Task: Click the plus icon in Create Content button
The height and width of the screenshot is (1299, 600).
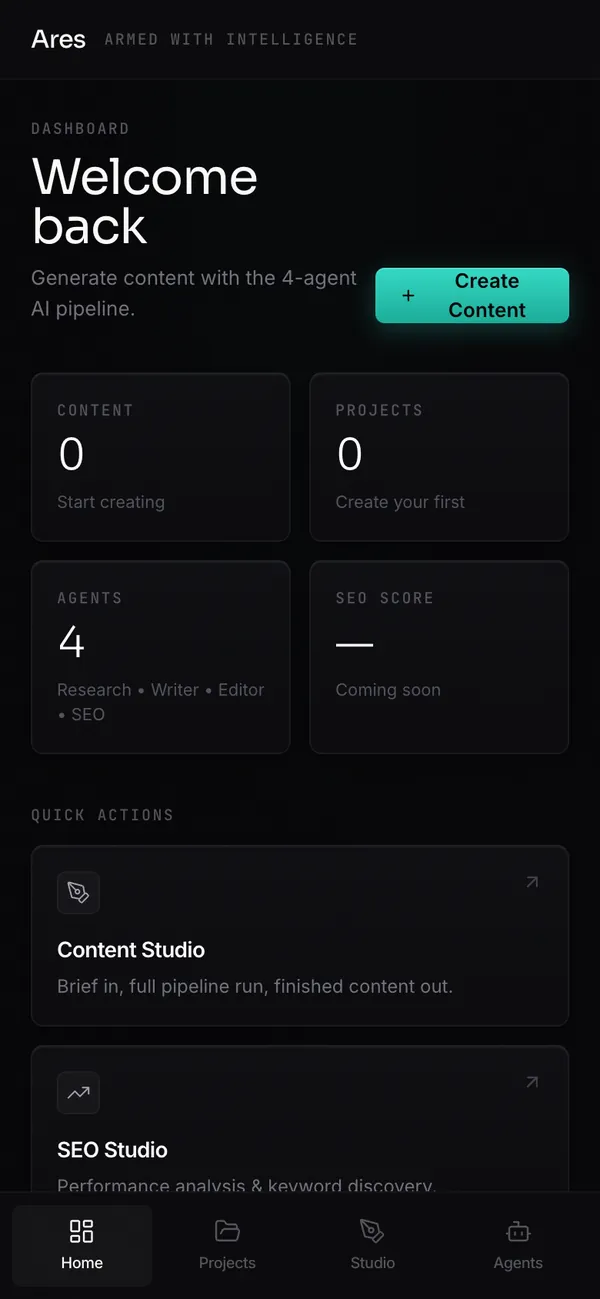Action: pyautogui.click(x=408, y=296)
